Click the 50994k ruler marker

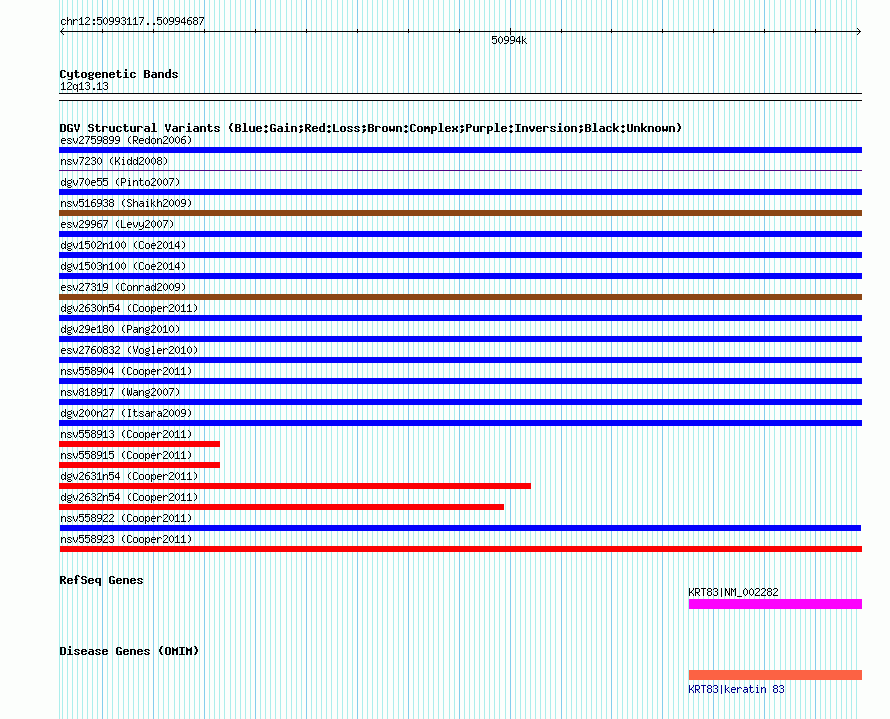coord(509,40)
